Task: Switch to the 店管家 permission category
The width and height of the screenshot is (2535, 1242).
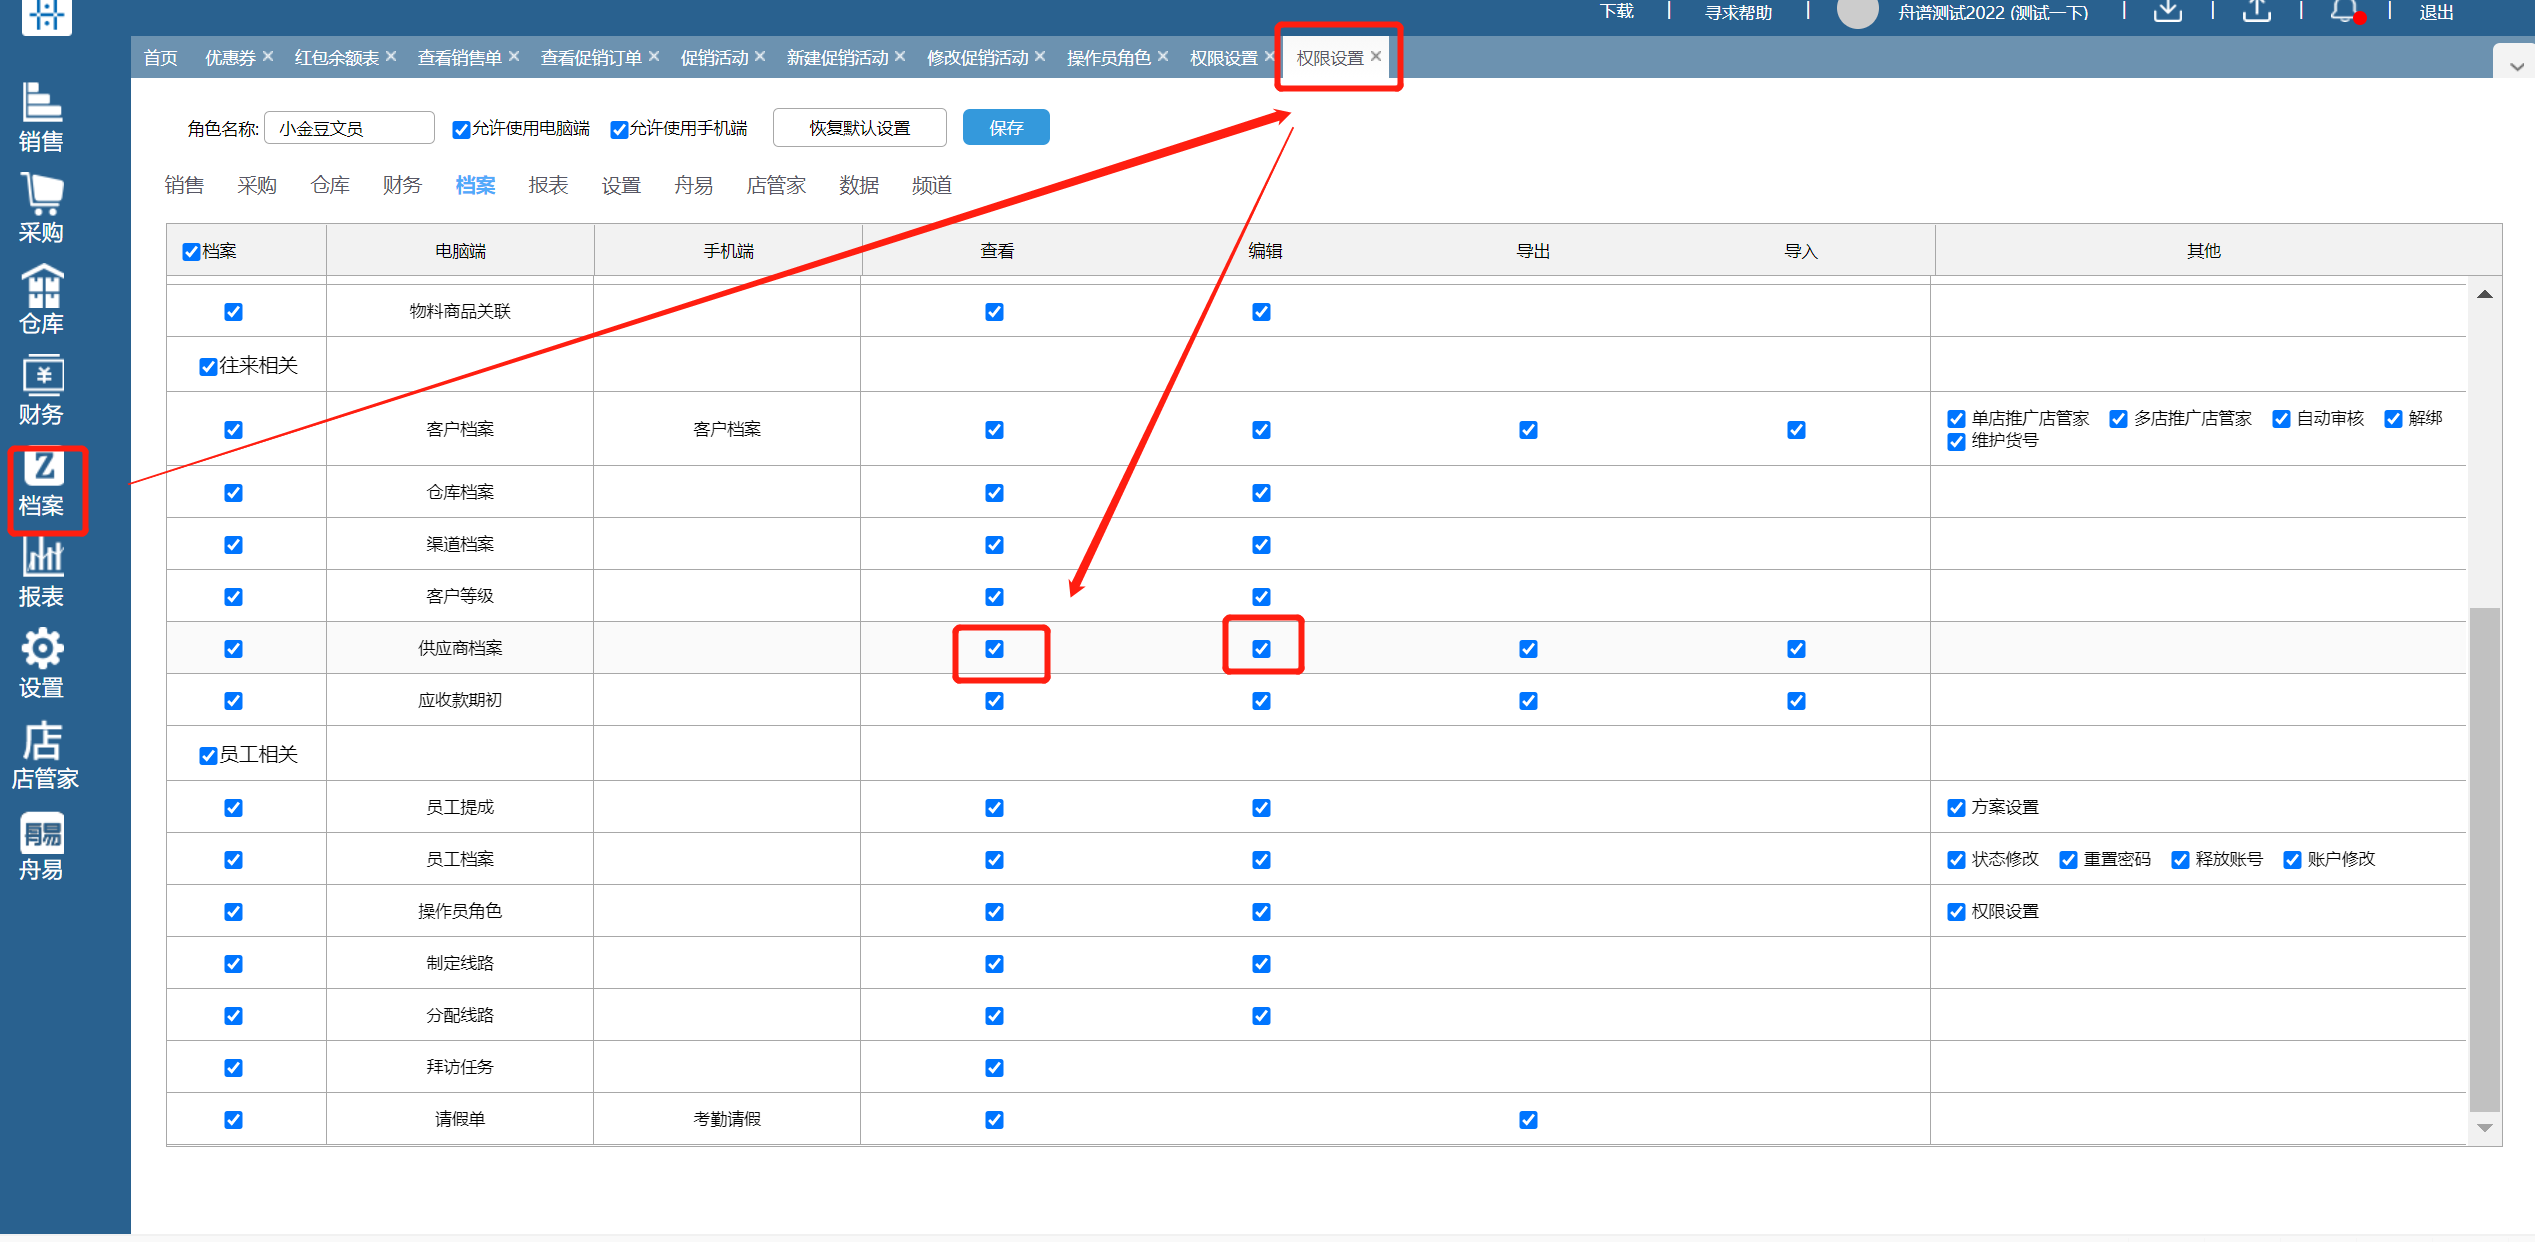Action: [776, 185]
